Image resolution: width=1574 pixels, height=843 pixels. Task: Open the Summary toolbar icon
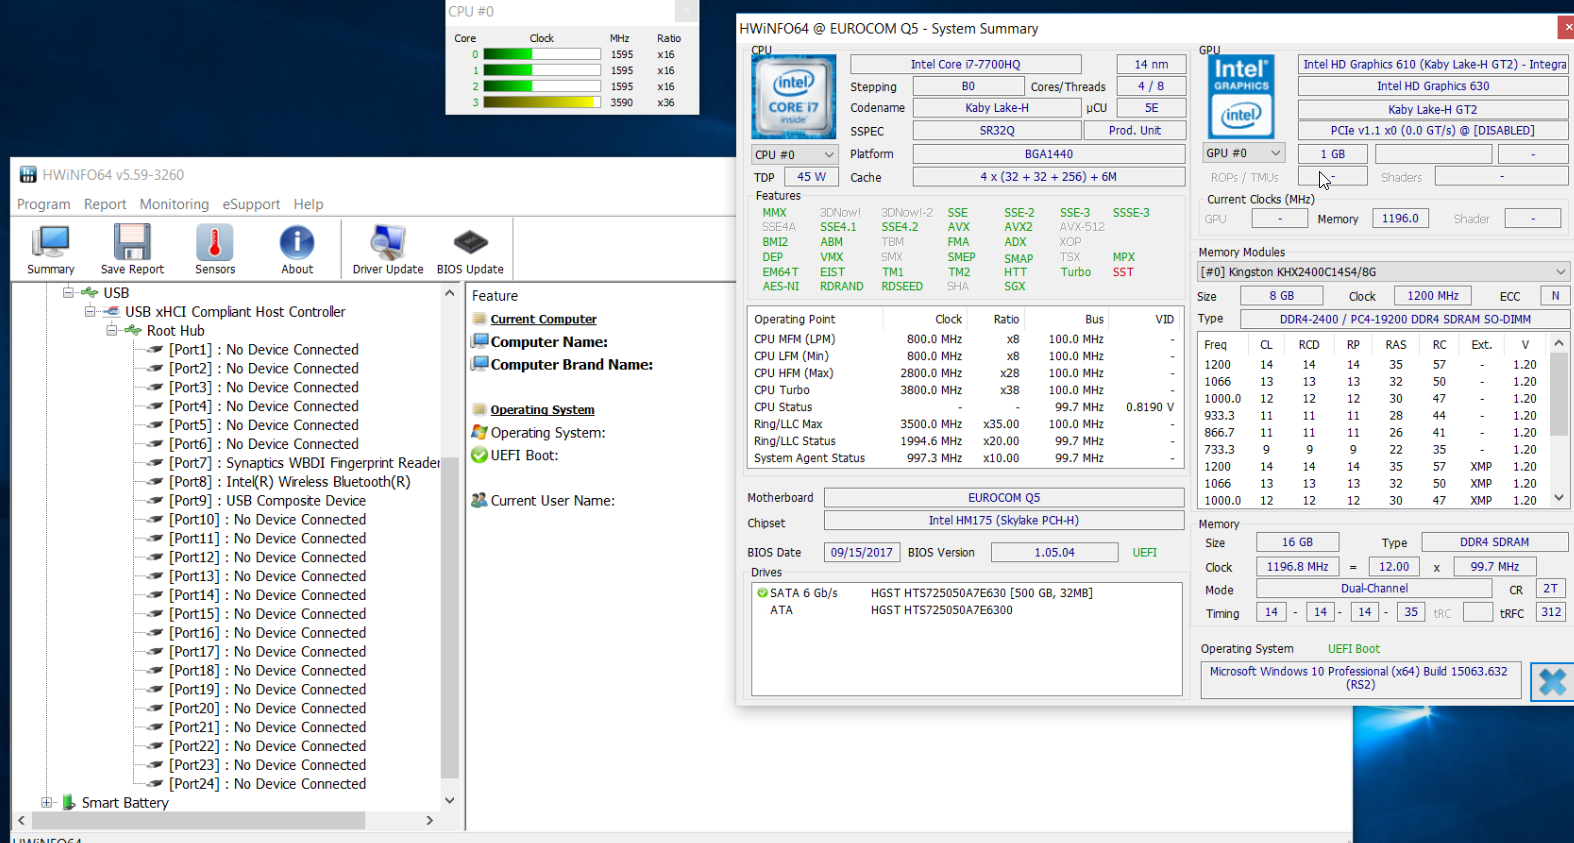pos(50,250)
